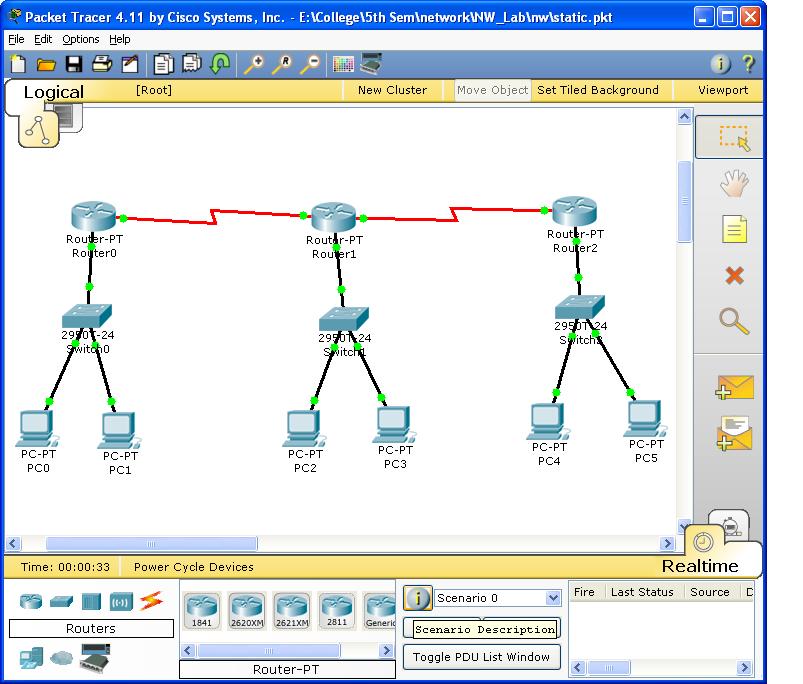
Task: Select the End Devices category icon
Action: (x=31, y=658)
